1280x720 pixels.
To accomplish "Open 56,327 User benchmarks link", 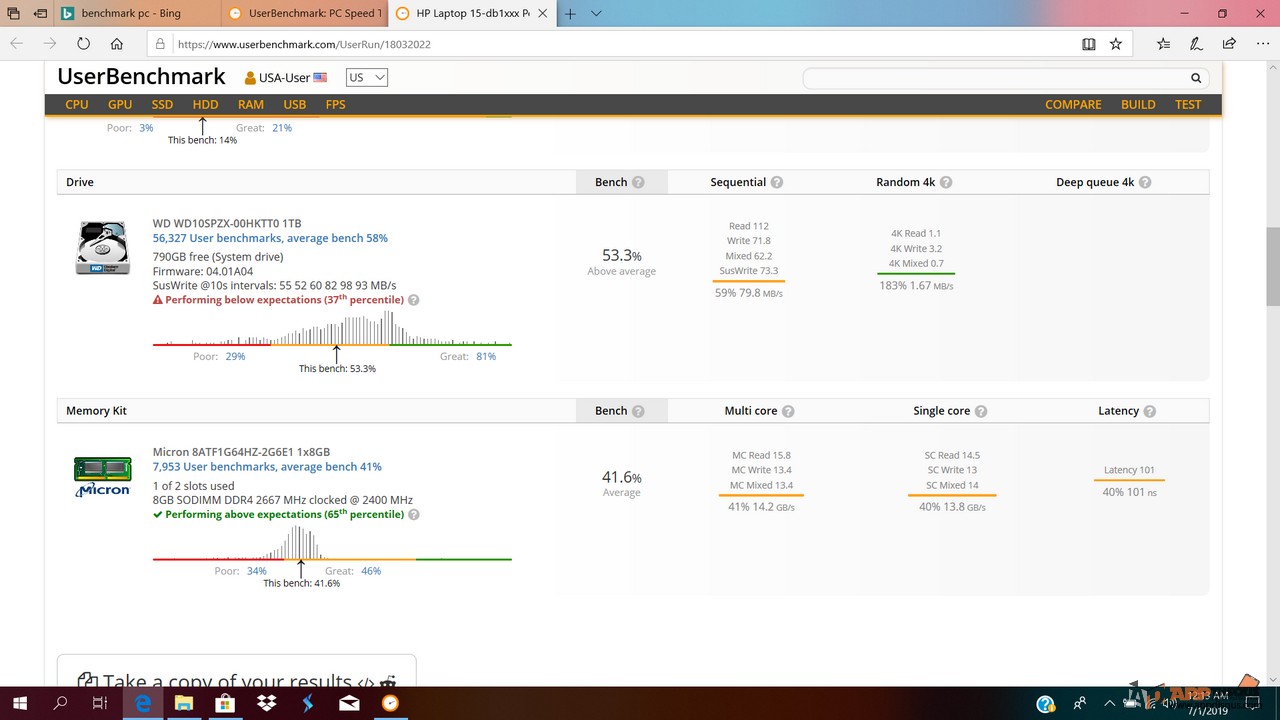I will (270, 238).
